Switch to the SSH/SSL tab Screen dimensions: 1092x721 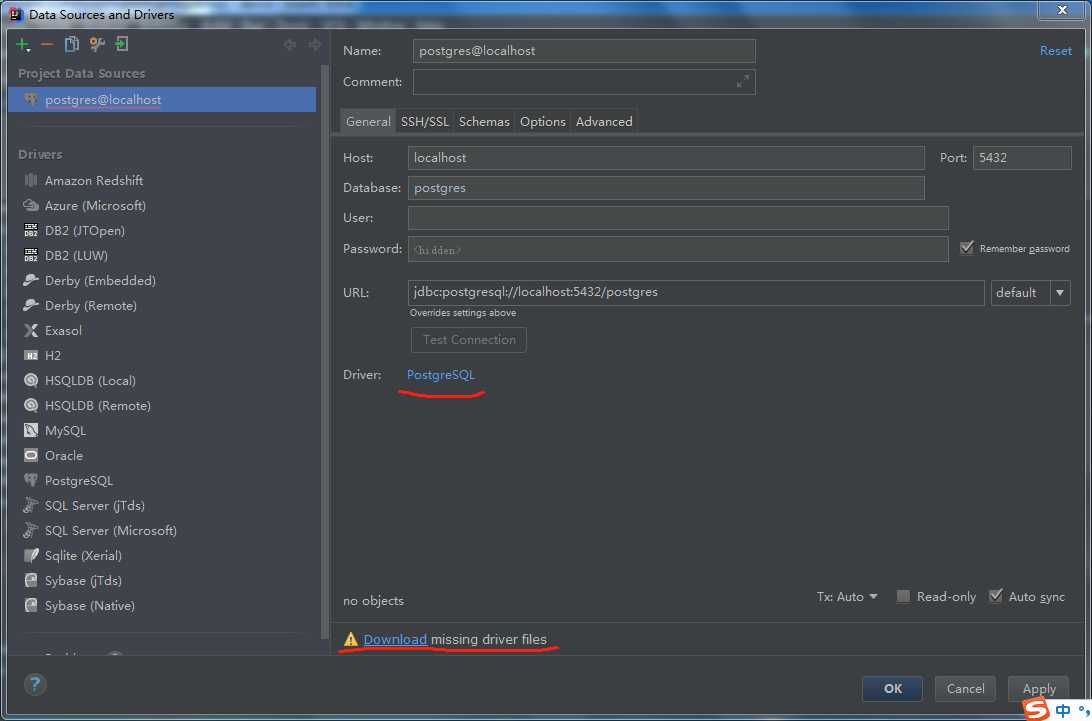pos(424,121)
